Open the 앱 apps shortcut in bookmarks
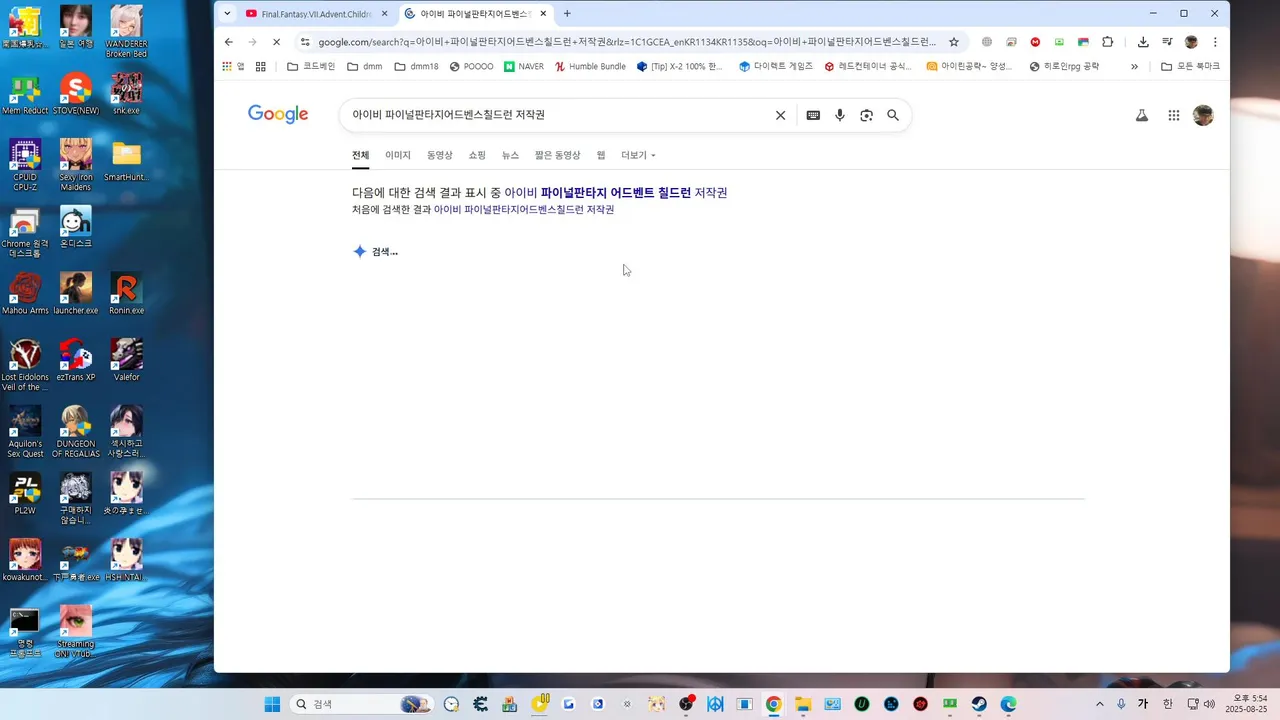The height and width of the screenshot is (720, 1280). point(233,67)
